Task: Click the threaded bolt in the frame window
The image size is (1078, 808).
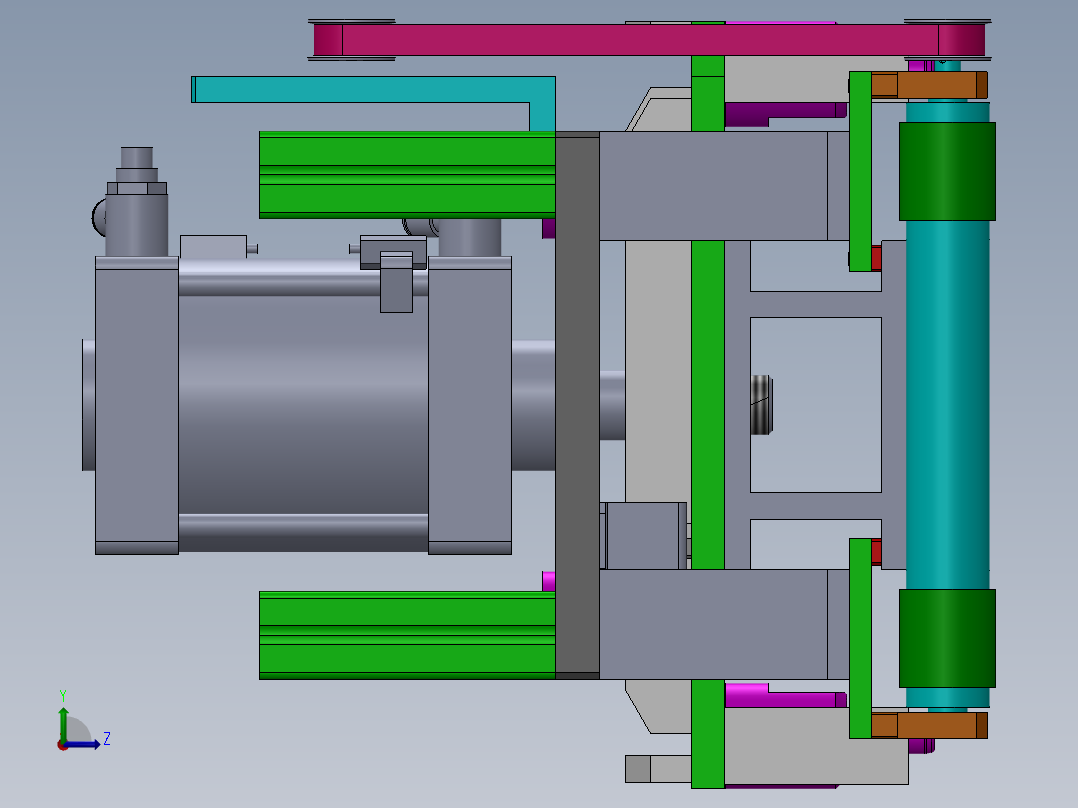Action: click(761, 405)
